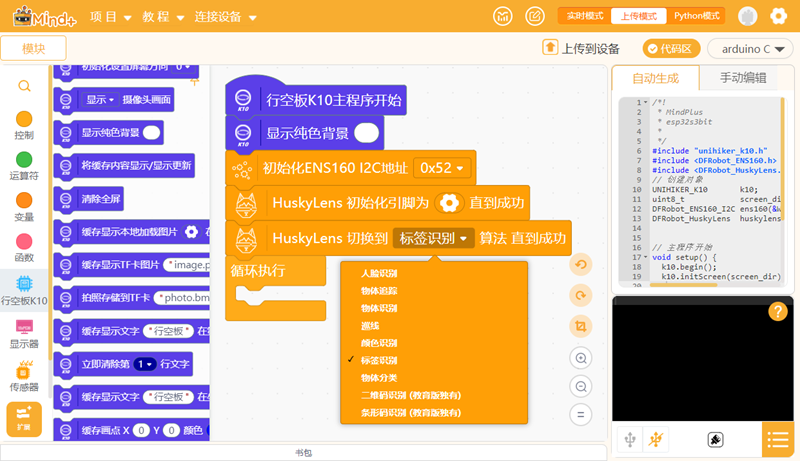Open the 显示 dropdown in camera block
Viewport: 800px width, 461px height.
(x=99, y=99)
